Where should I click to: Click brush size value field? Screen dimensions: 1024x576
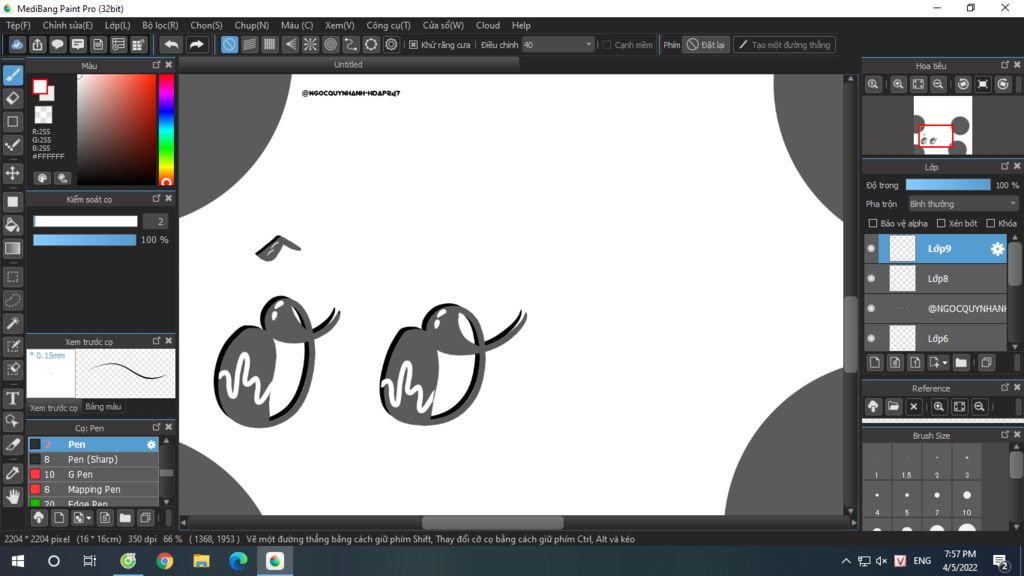[155, 222]
